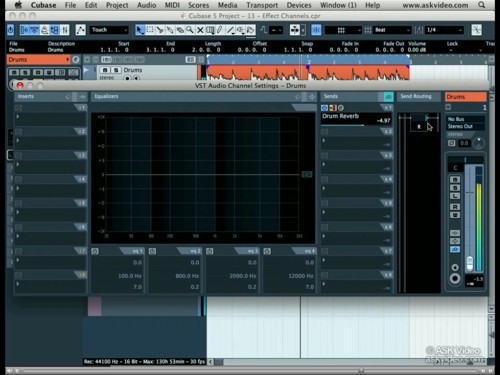Screen dimensions: 500x375
Task: Select the Range Selection tool
Action: pyautogui.click(x=150, y=30)
